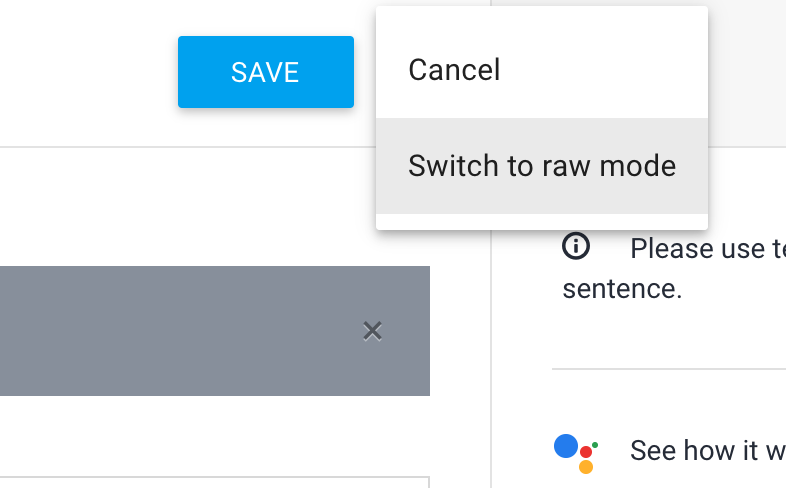The image size is (786, 488).
Task: Click the blue SAVE button
Action: [265, 72]
